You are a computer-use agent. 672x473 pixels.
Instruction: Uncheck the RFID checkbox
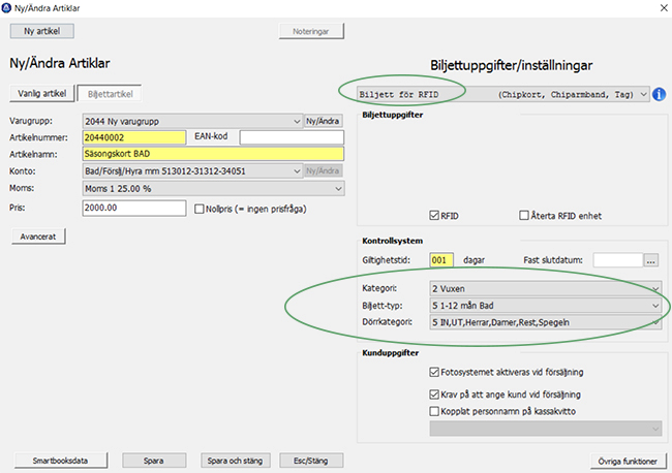point(434,215)
